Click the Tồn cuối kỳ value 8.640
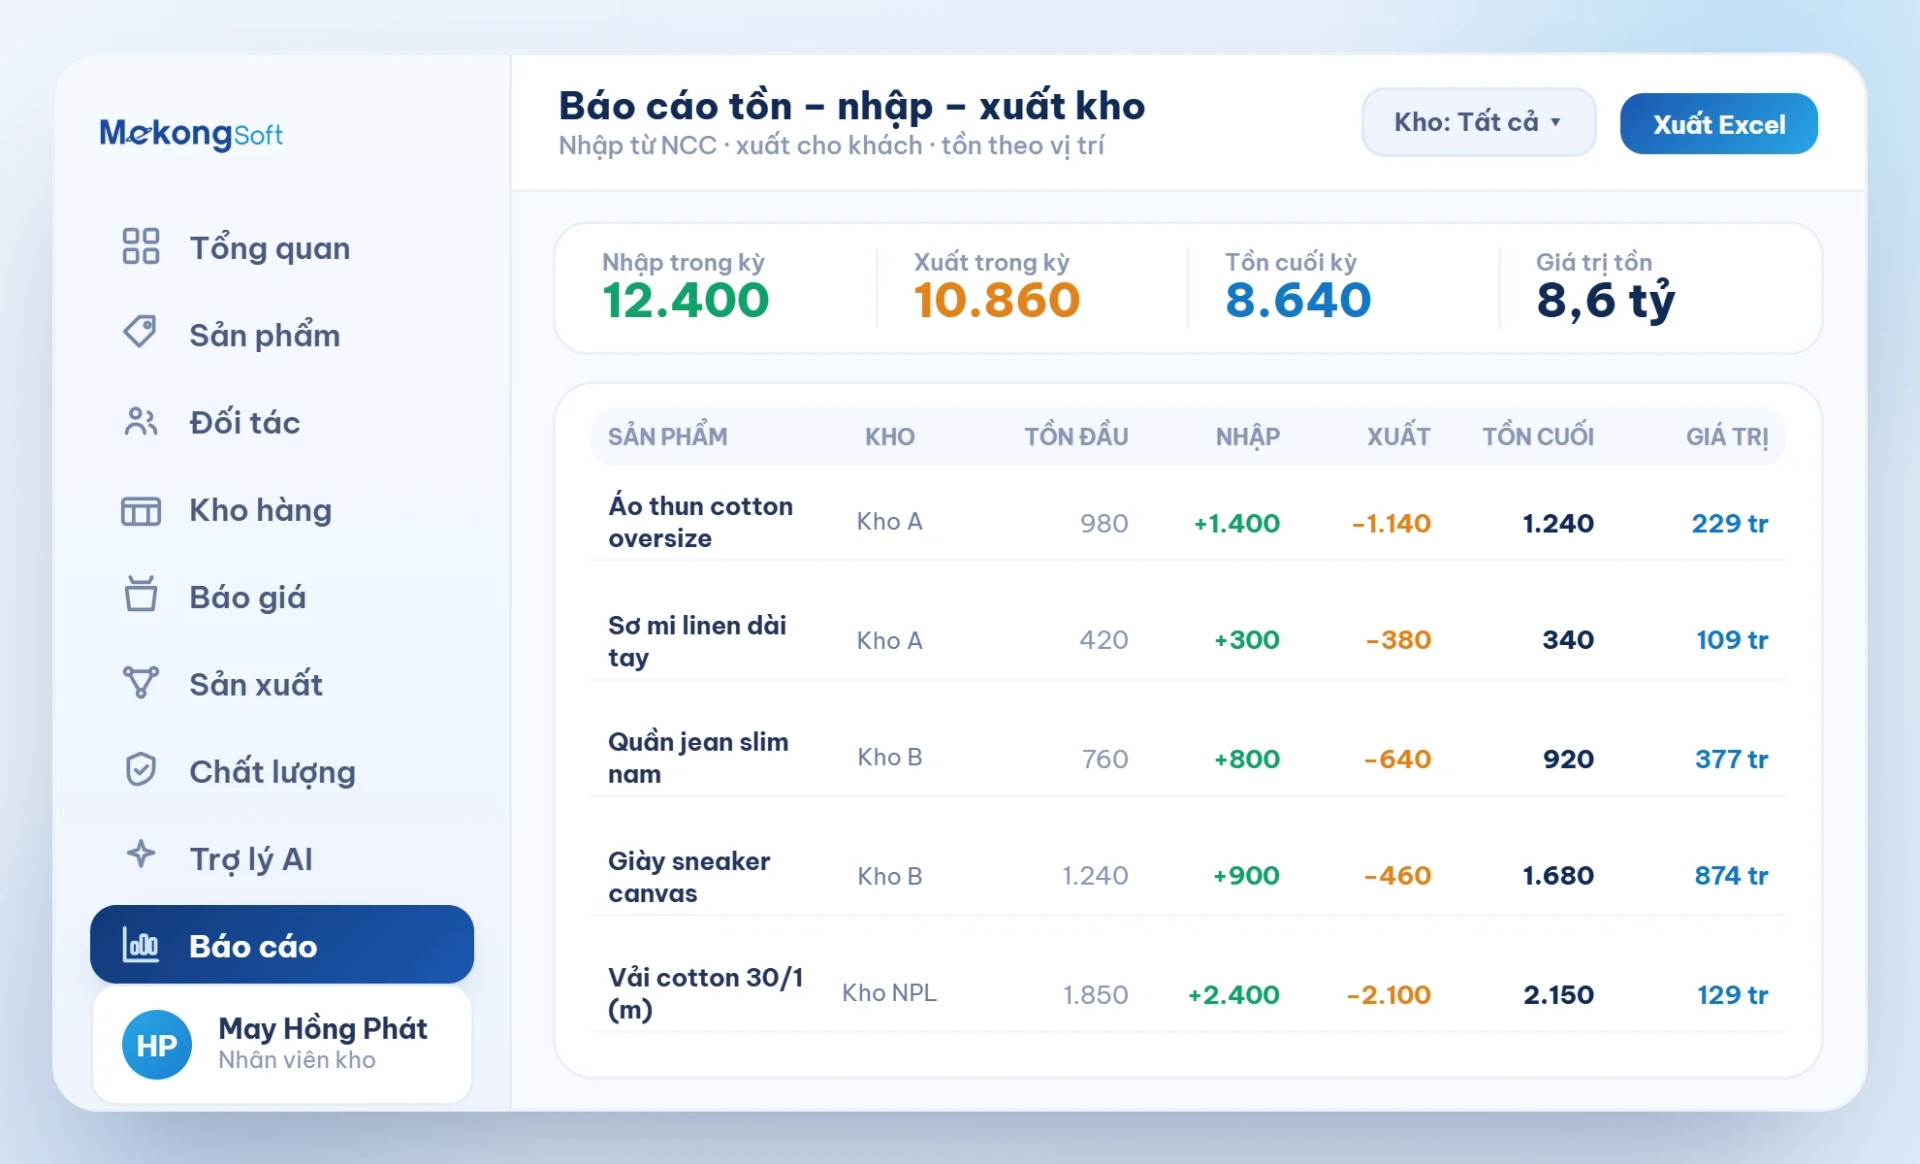The image size is (1920, 1164). click(x=1298, y=300)
